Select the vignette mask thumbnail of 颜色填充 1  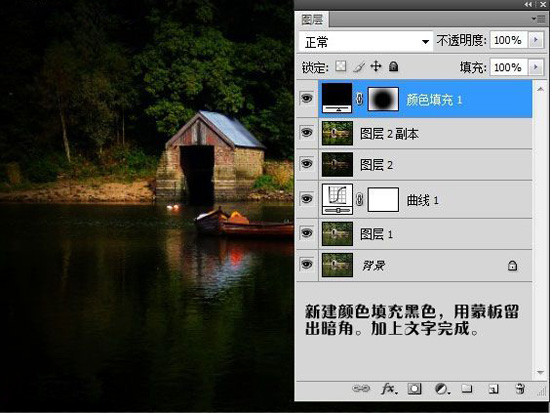tap(383, 99)
